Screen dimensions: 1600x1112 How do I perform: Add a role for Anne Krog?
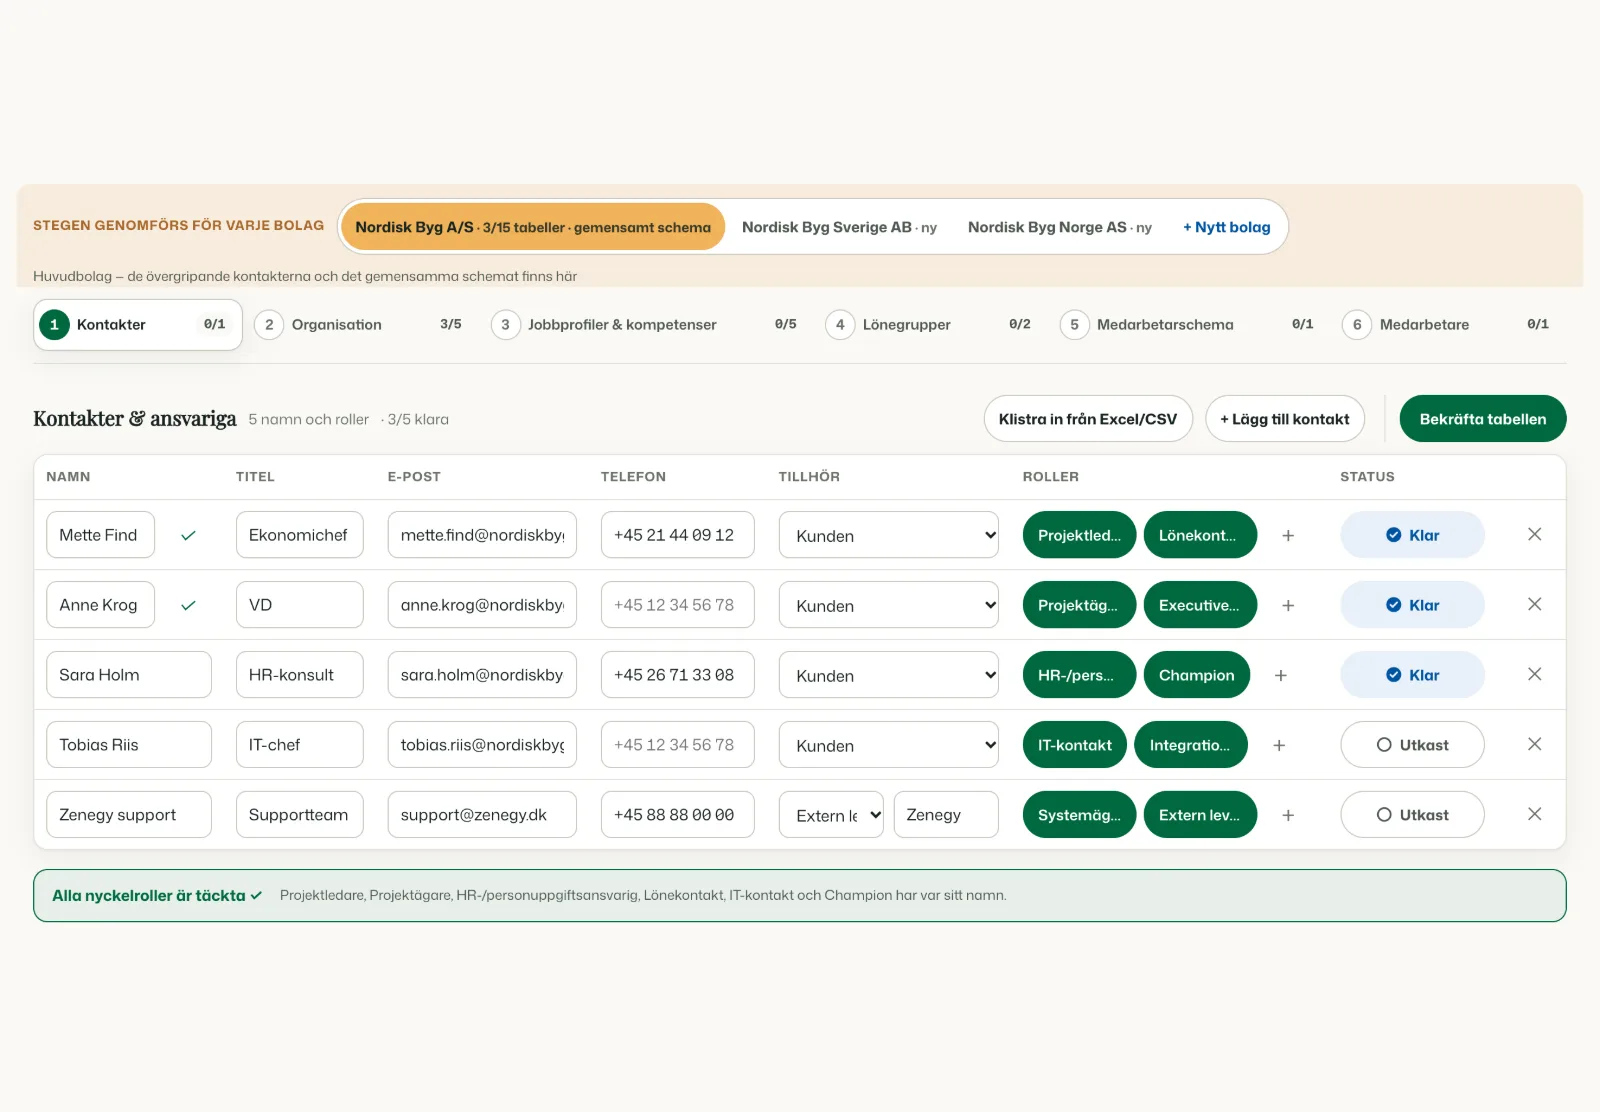pos(1288,606)
